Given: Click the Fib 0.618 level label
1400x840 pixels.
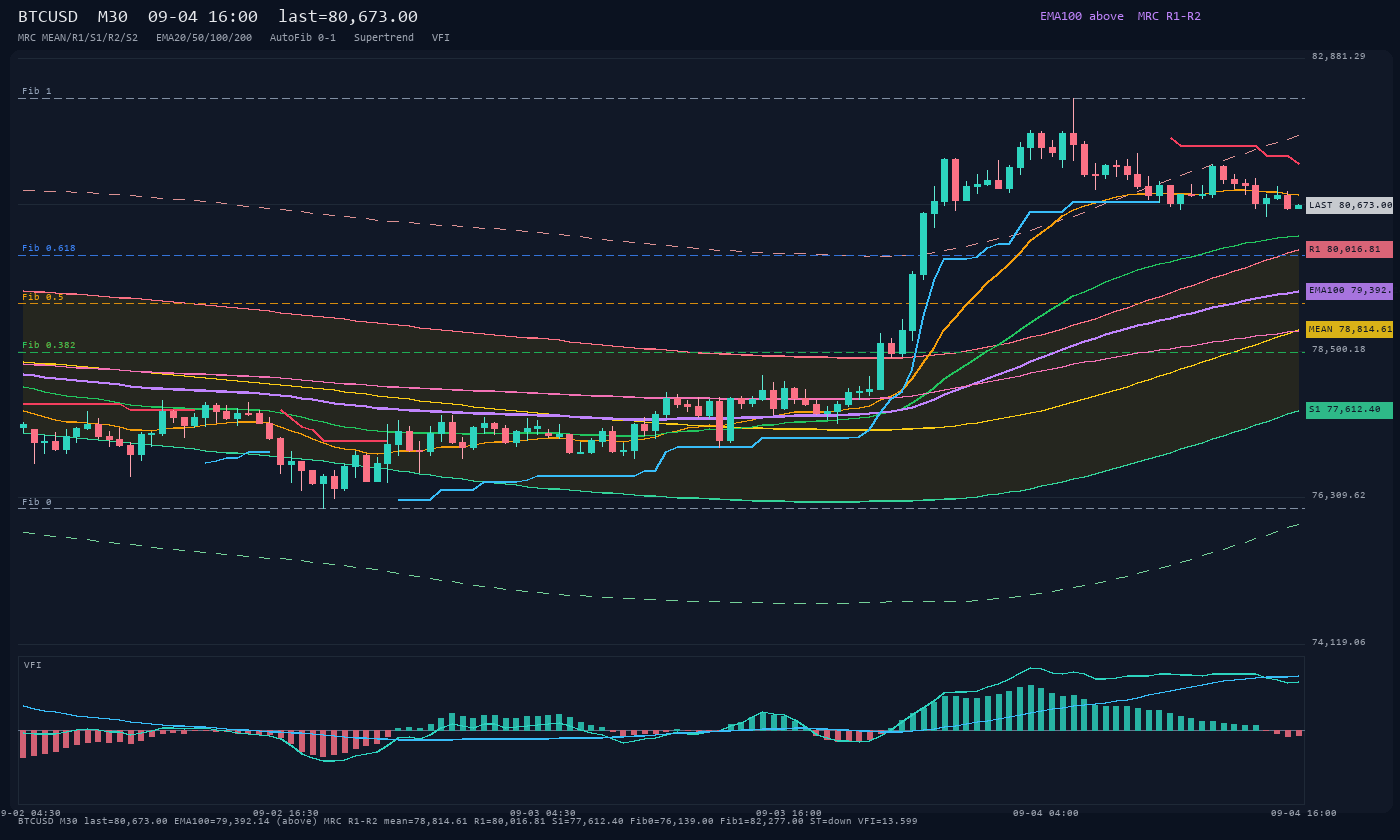Looking at the screenshot, I should [x=49, y=248].
